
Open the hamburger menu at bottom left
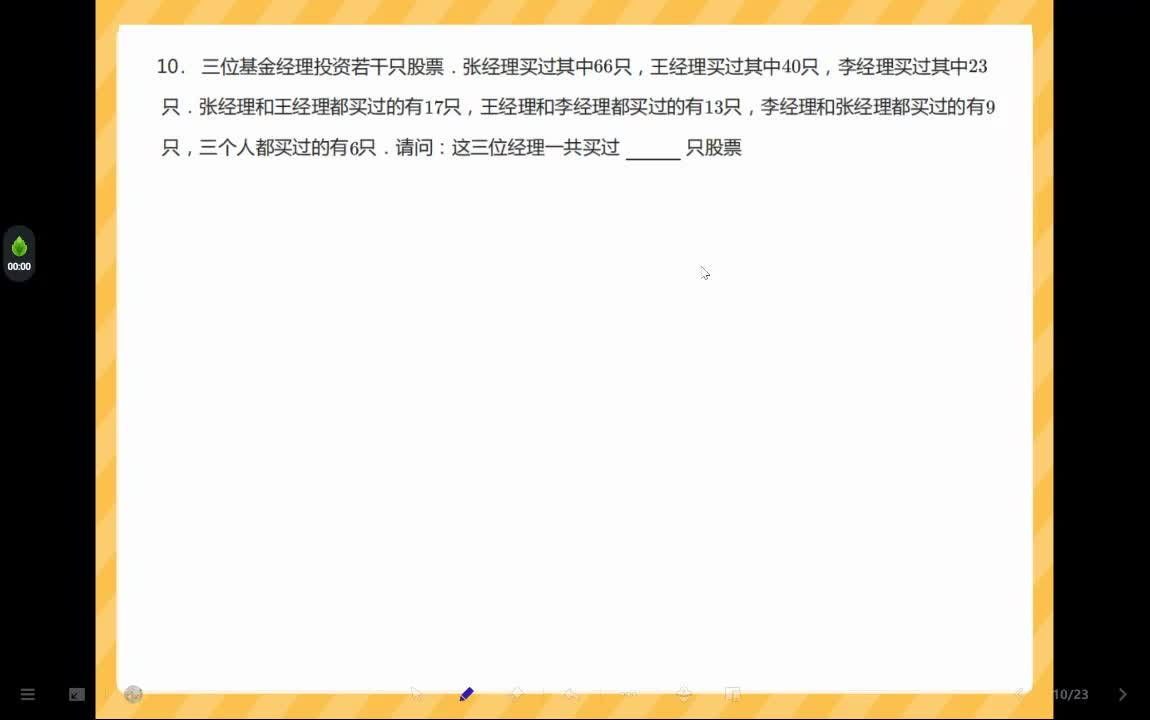point(28,694)
